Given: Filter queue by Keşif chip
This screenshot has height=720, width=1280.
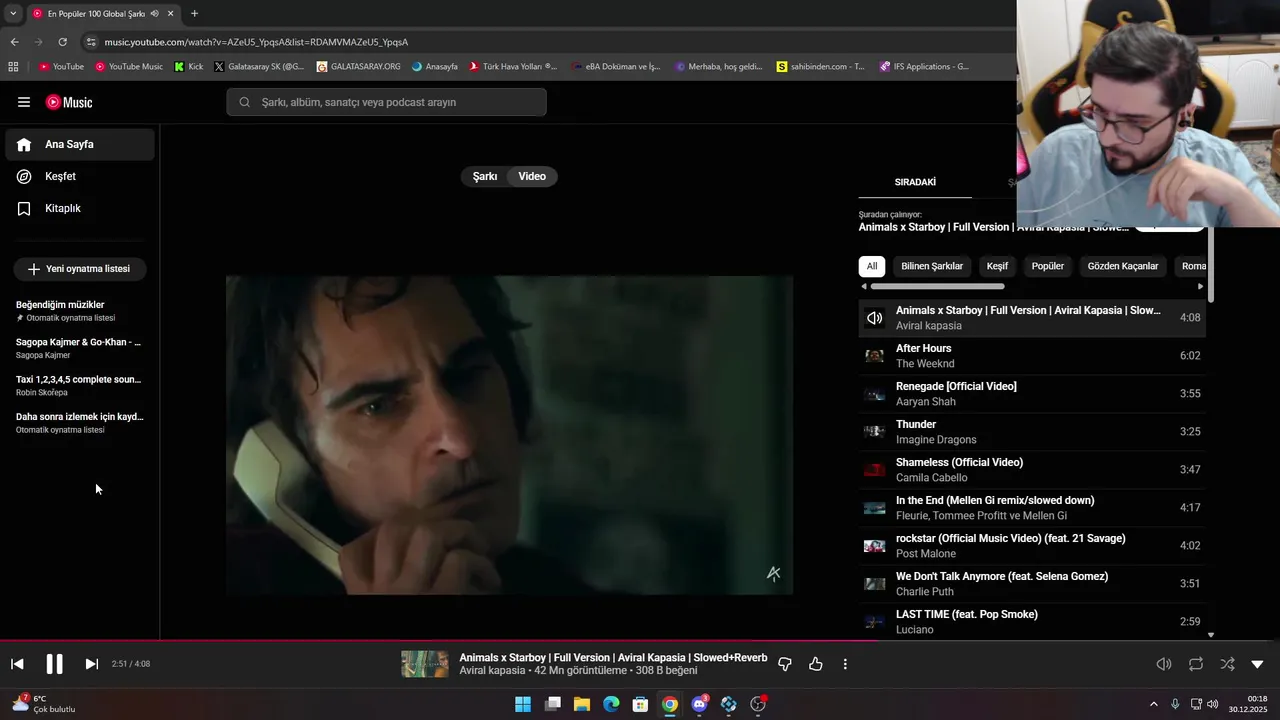Looking at the screenshot, I should (x=997, y=266).
